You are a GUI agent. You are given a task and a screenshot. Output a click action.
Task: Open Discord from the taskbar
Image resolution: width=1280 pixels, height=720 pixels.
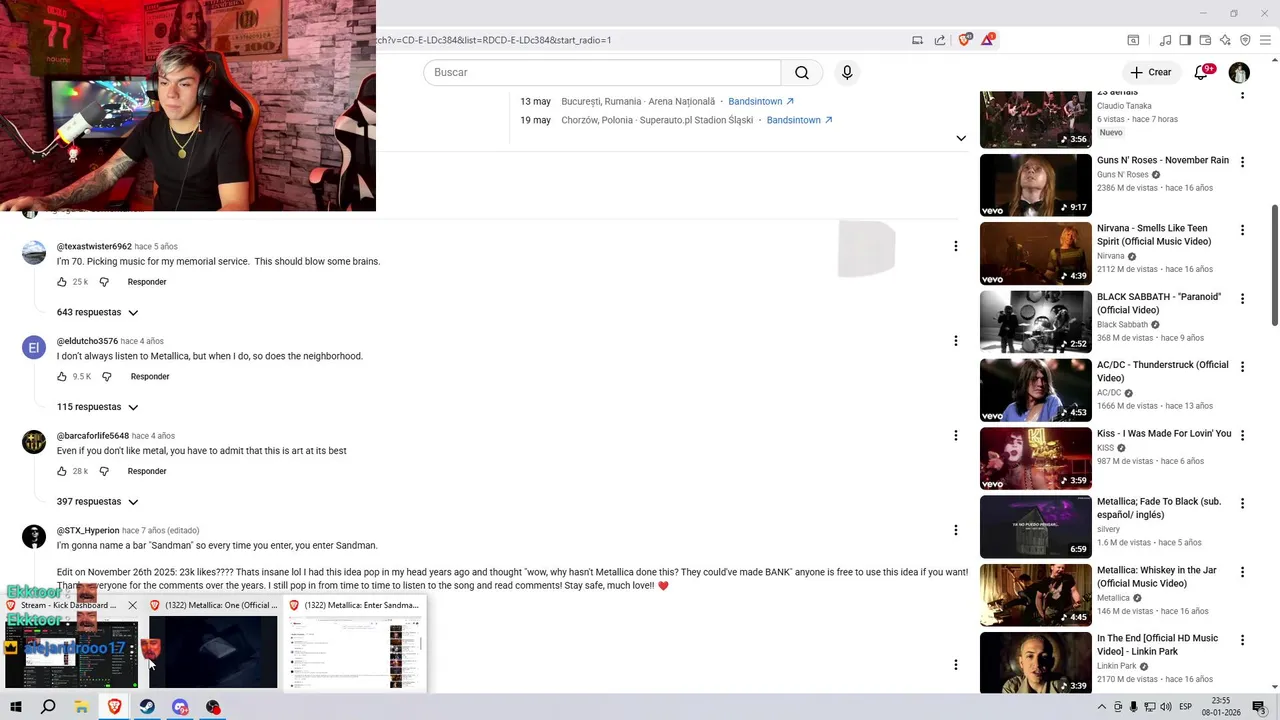(x=180, y=707)
